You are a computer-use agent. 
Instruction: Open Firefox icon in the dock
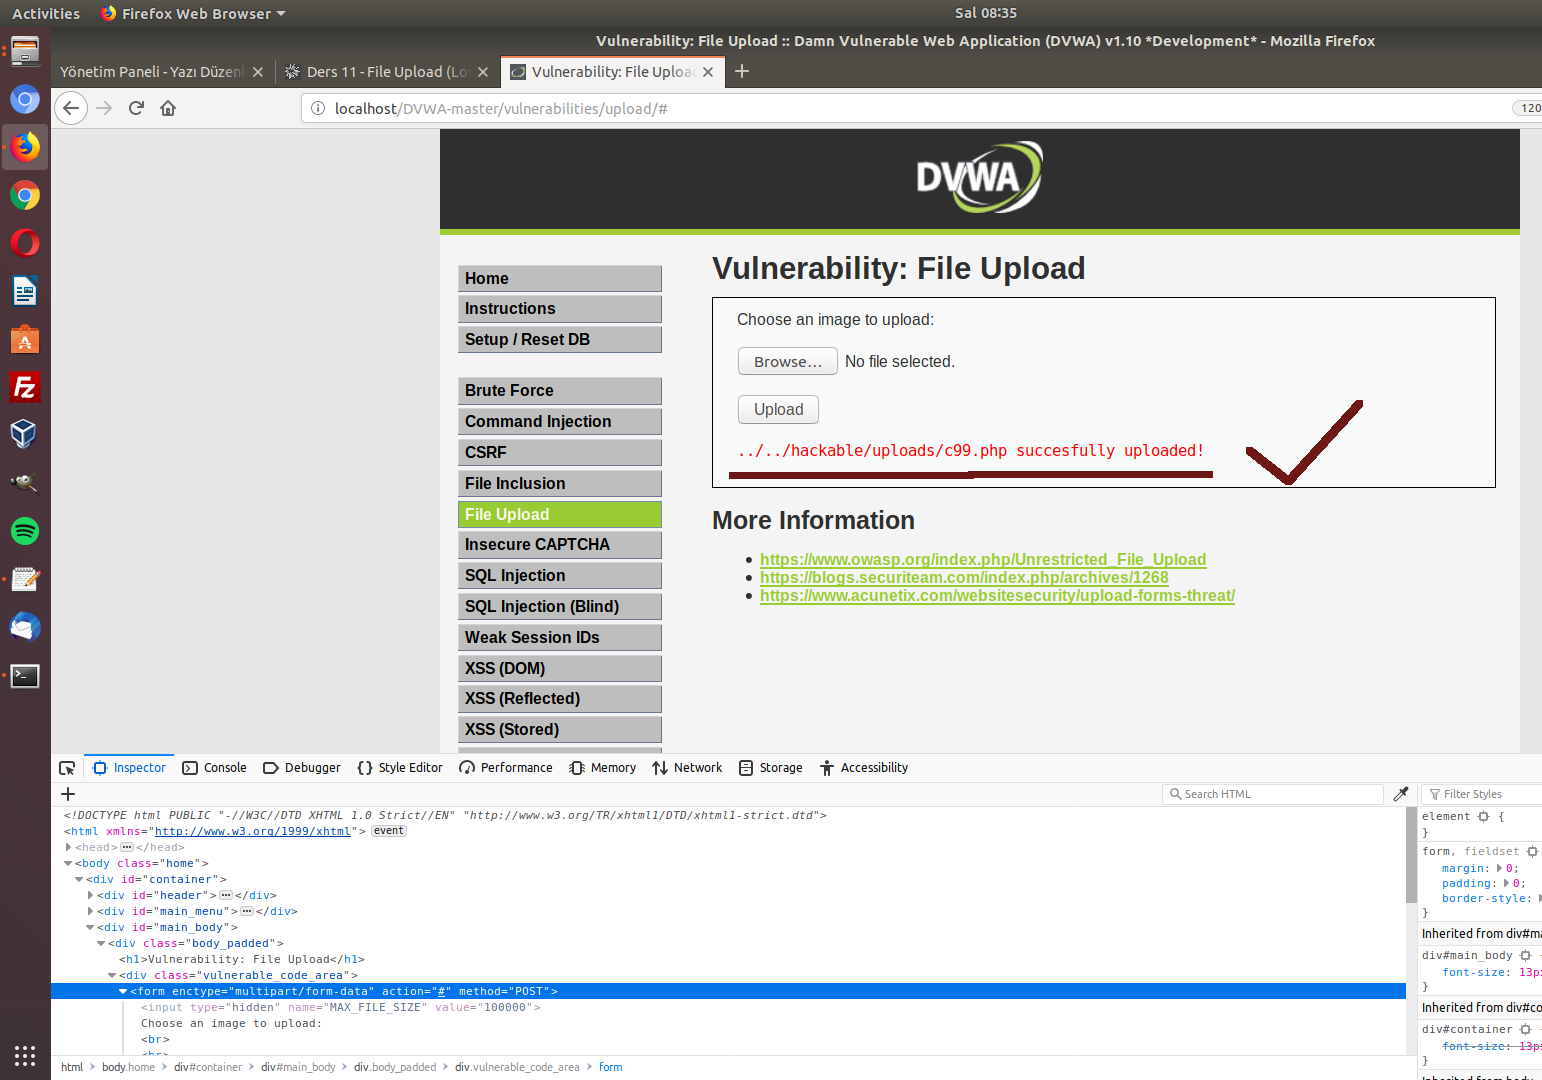click(x=25, y=147)
